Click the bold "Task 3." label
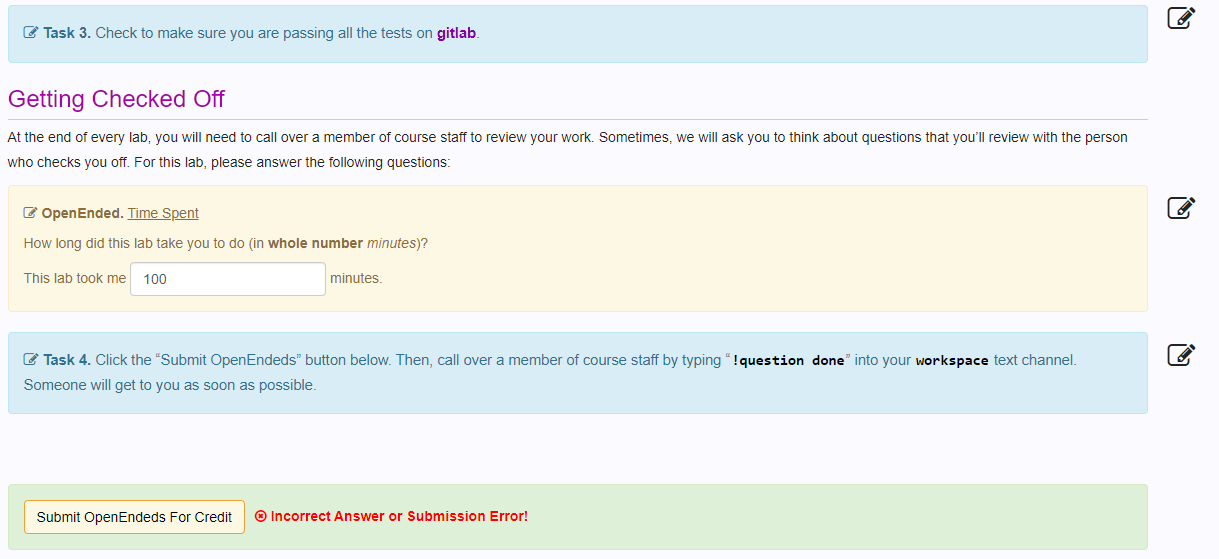The height and width of the screenshot is (559, 1219). [x=67, y=33]
